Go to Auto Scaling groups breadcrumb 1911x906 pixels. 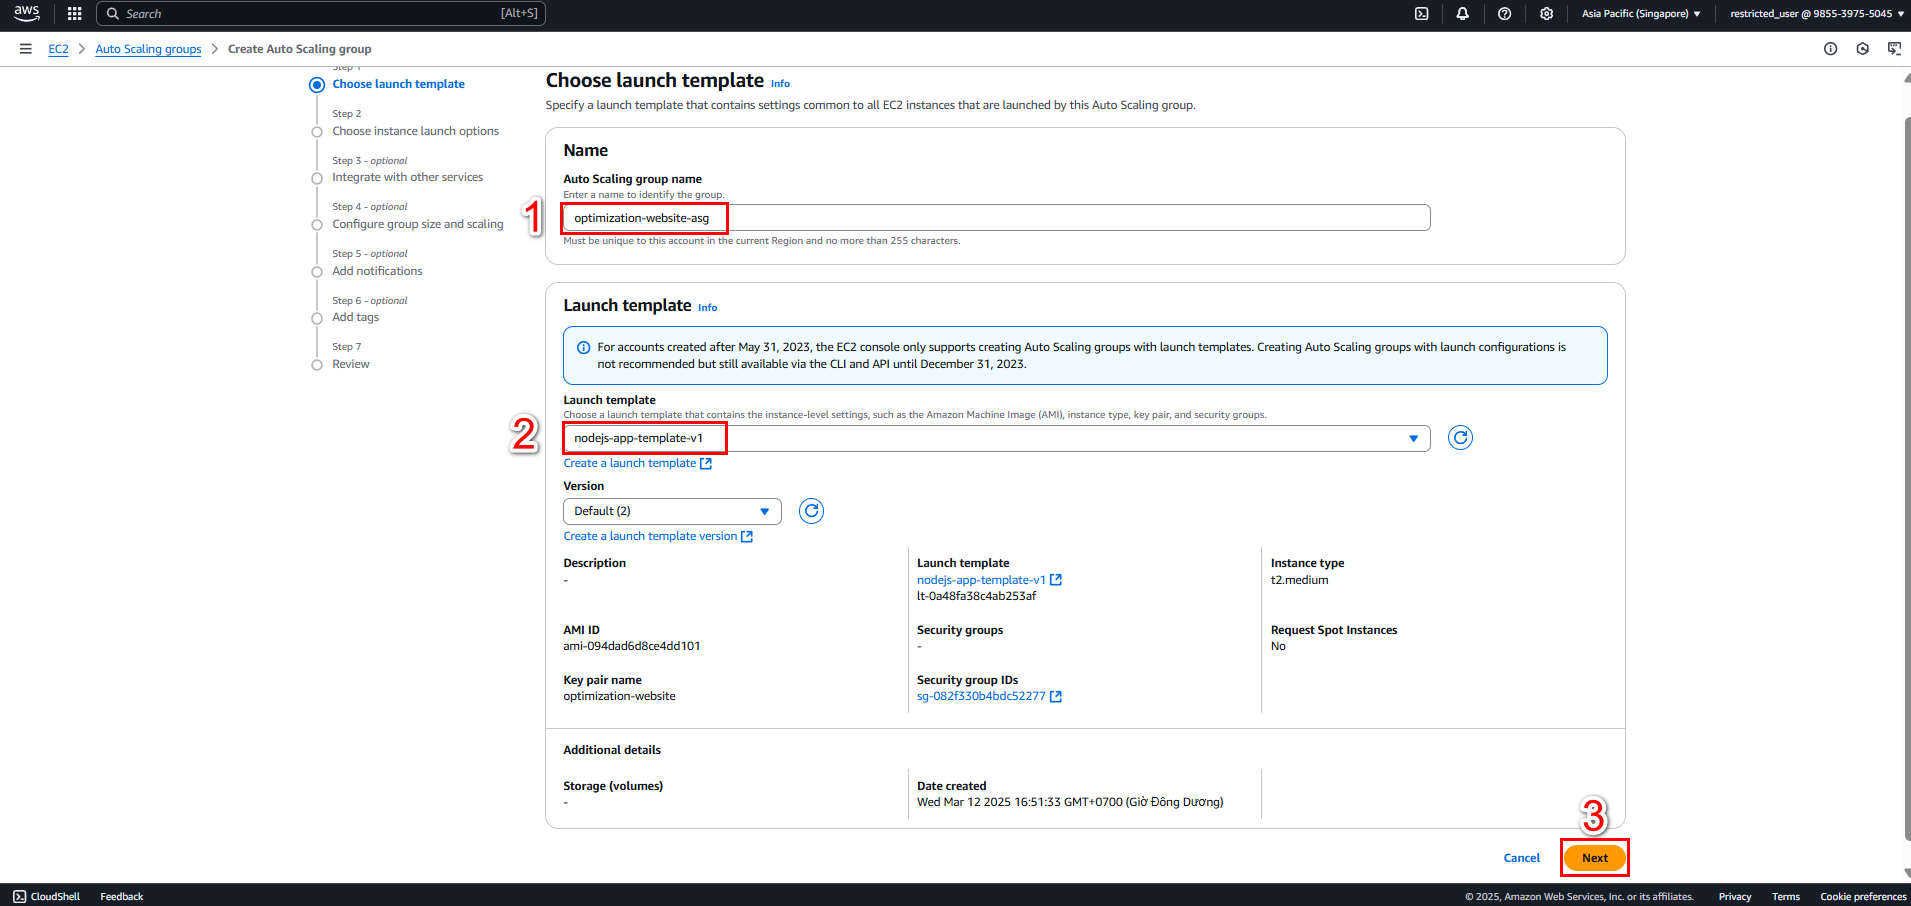point(148,49)
